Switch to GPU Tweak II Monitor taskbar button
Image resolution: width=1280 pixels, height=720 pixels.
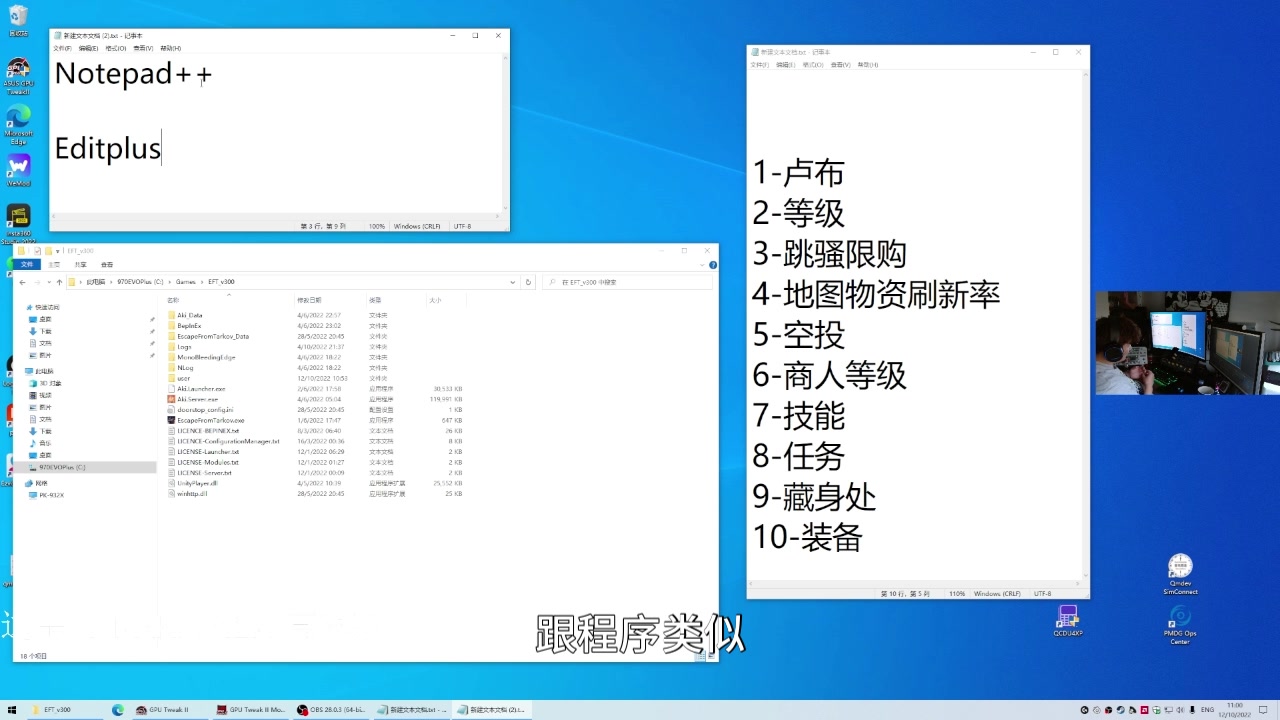250,710
